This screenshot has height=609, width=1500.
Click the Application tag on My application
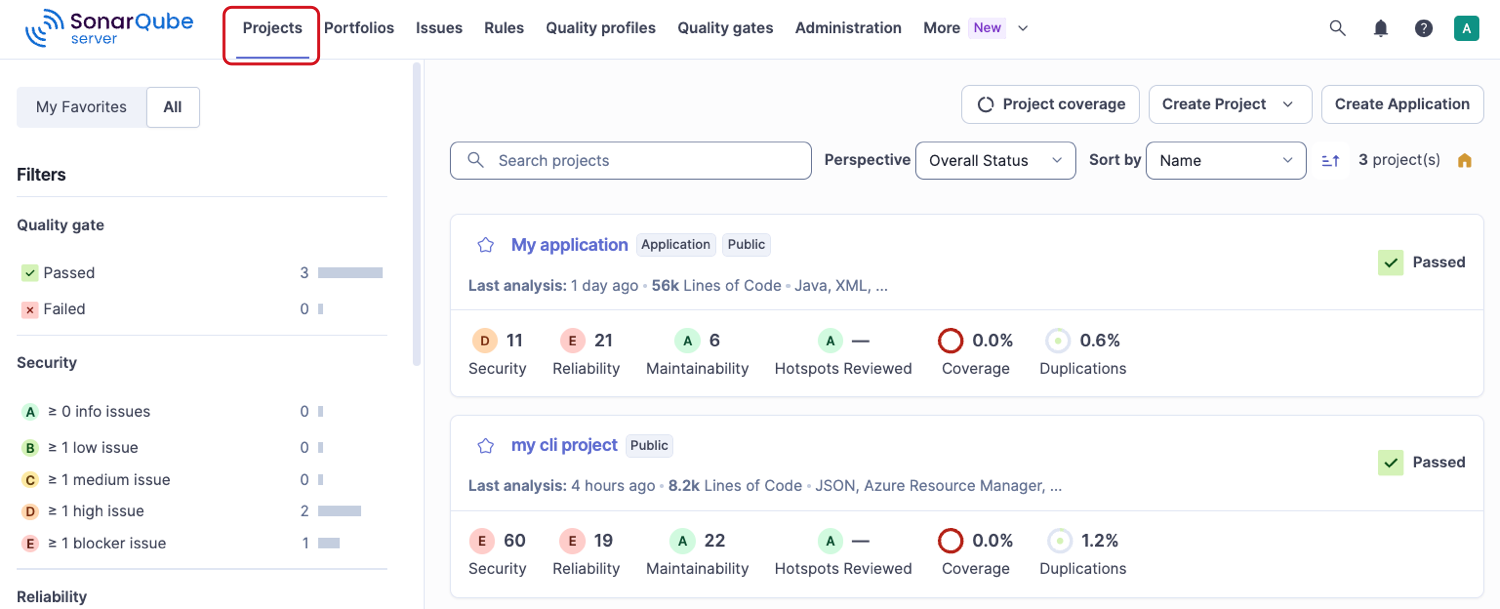[x=676, y=245]
